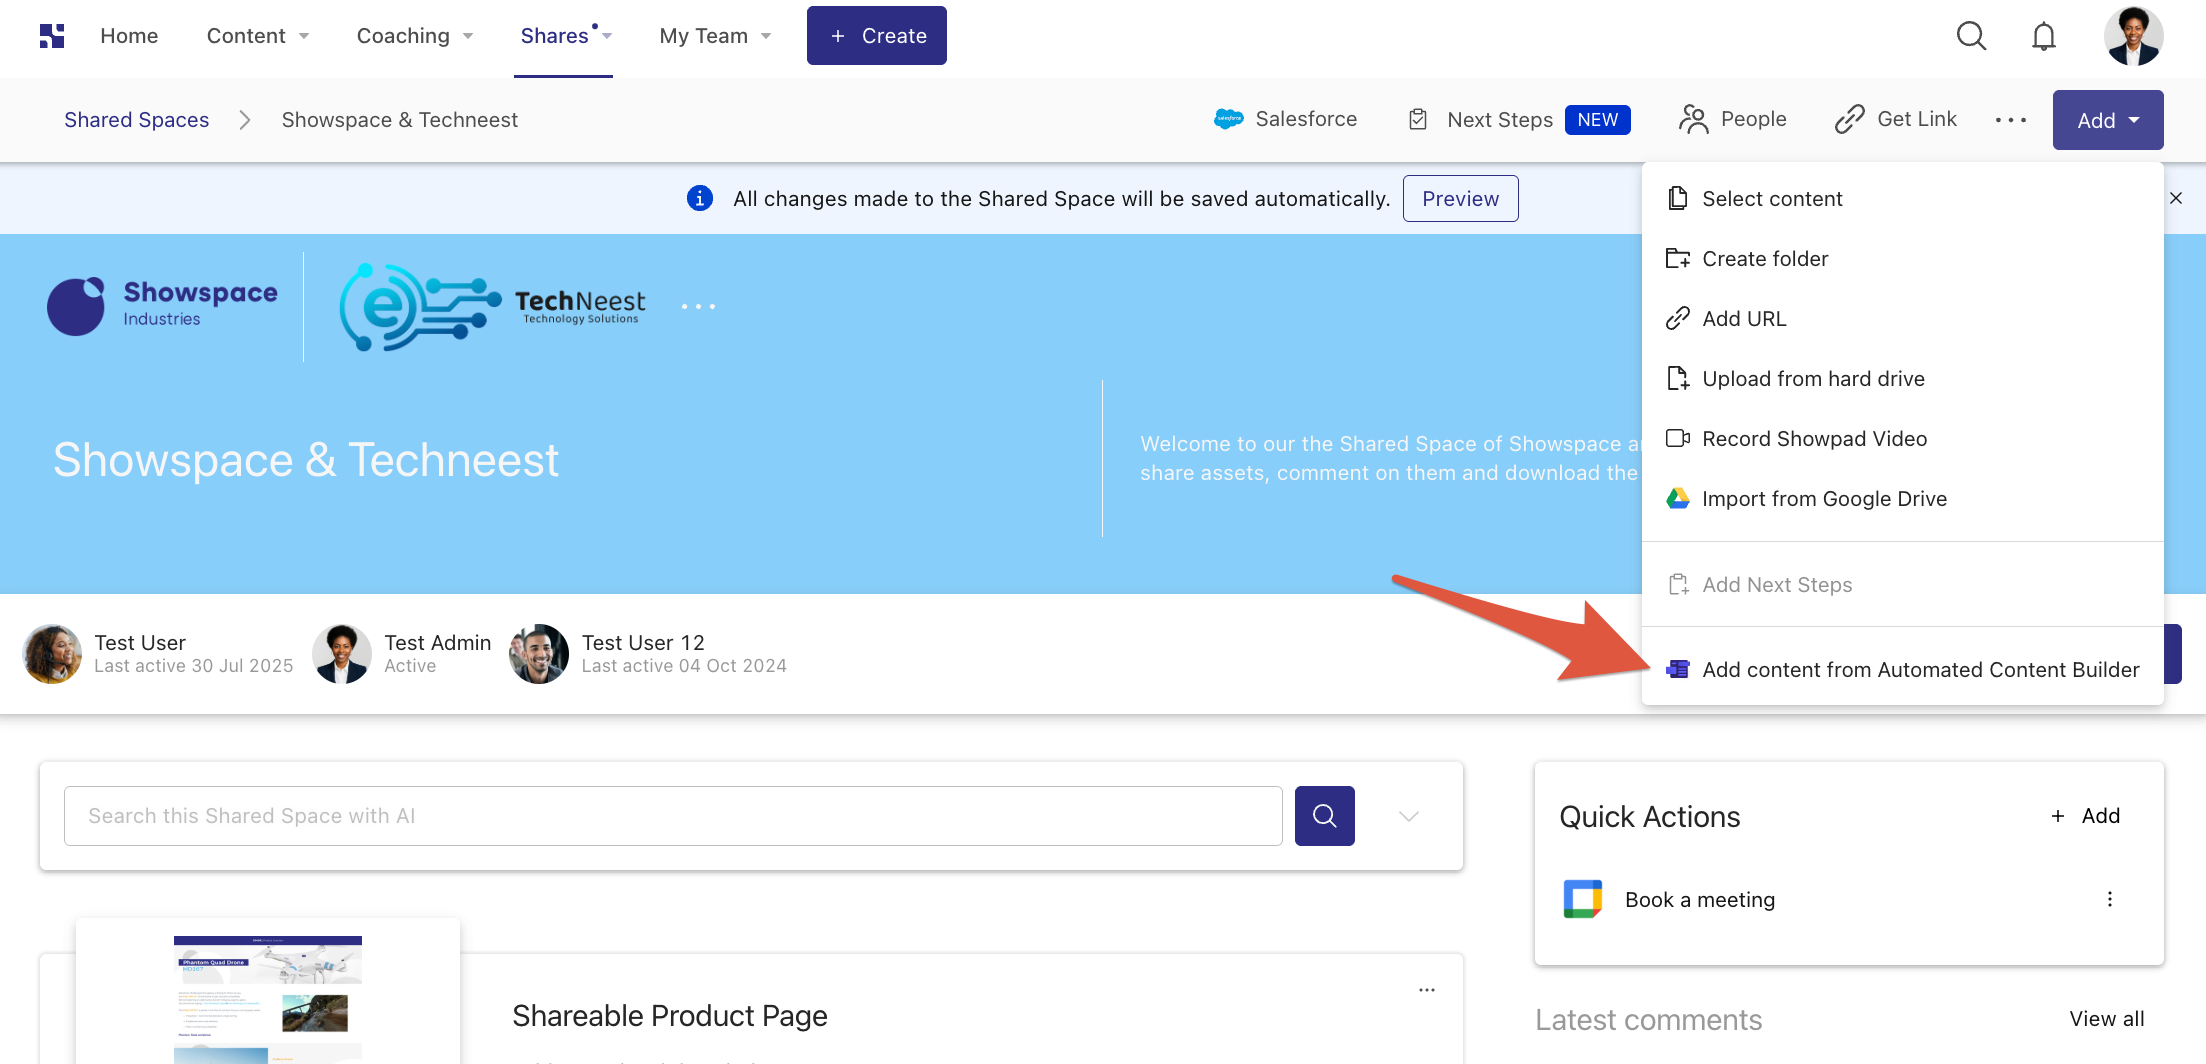Expand the search panel chevron
The image size is (2206, 1064).
tap(1409, 816)
